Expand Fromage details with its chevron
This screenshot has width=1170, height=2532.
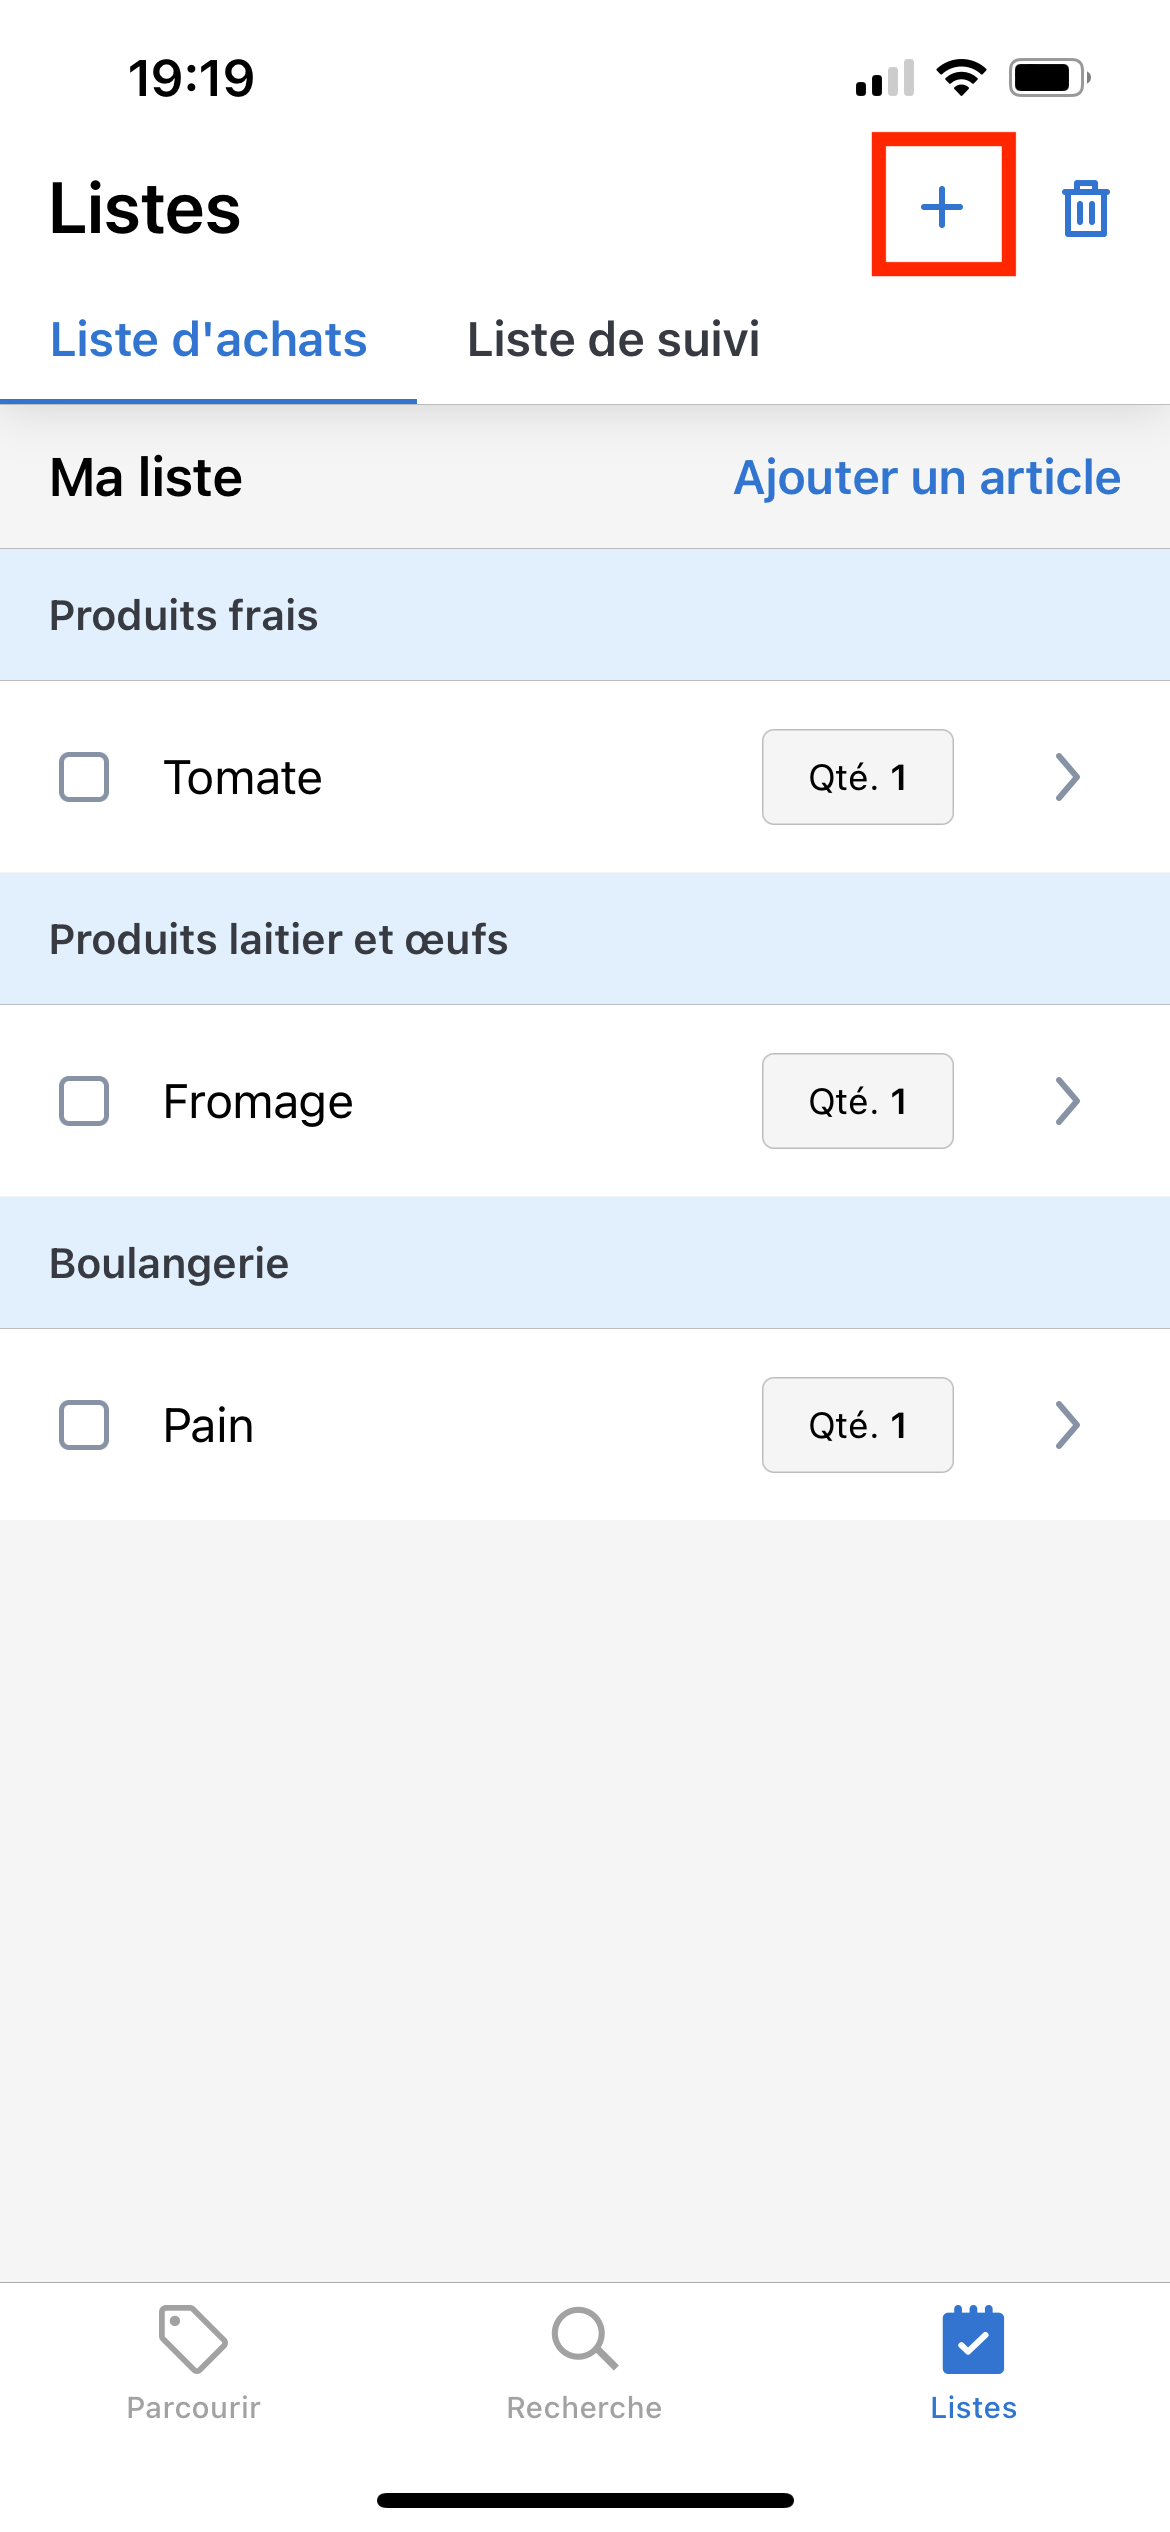(1067, 1101)
